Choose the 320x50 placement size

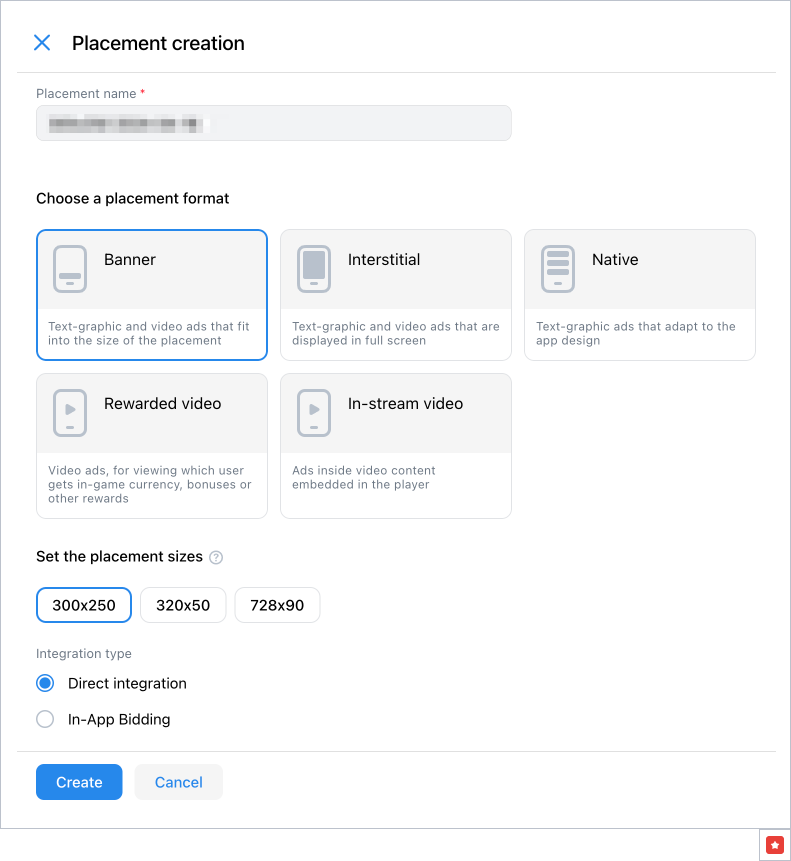(x=183, y=605)
